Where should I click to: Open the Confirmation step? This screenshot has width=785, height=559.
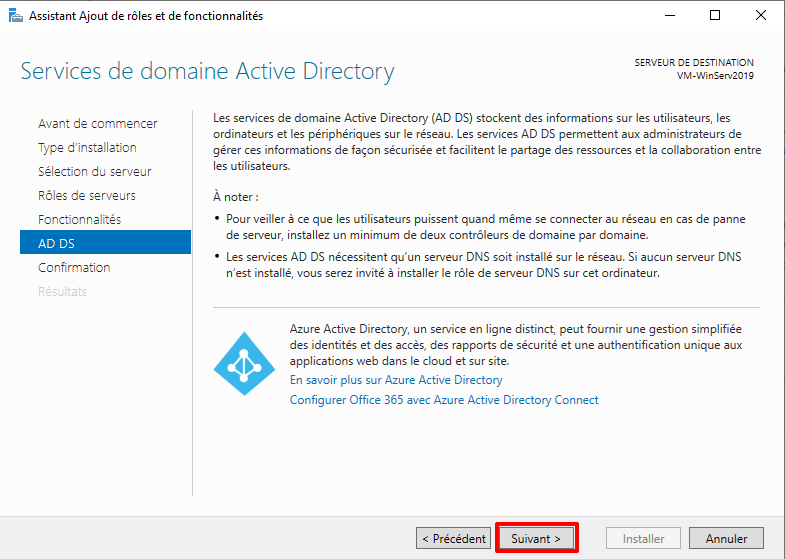pyautogui.click(x=74, y=268)
